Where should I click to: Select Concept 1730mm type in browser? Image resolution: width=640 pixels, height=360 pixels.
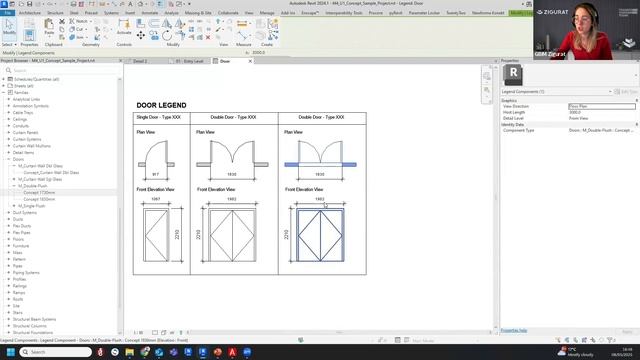coord(39,193)
